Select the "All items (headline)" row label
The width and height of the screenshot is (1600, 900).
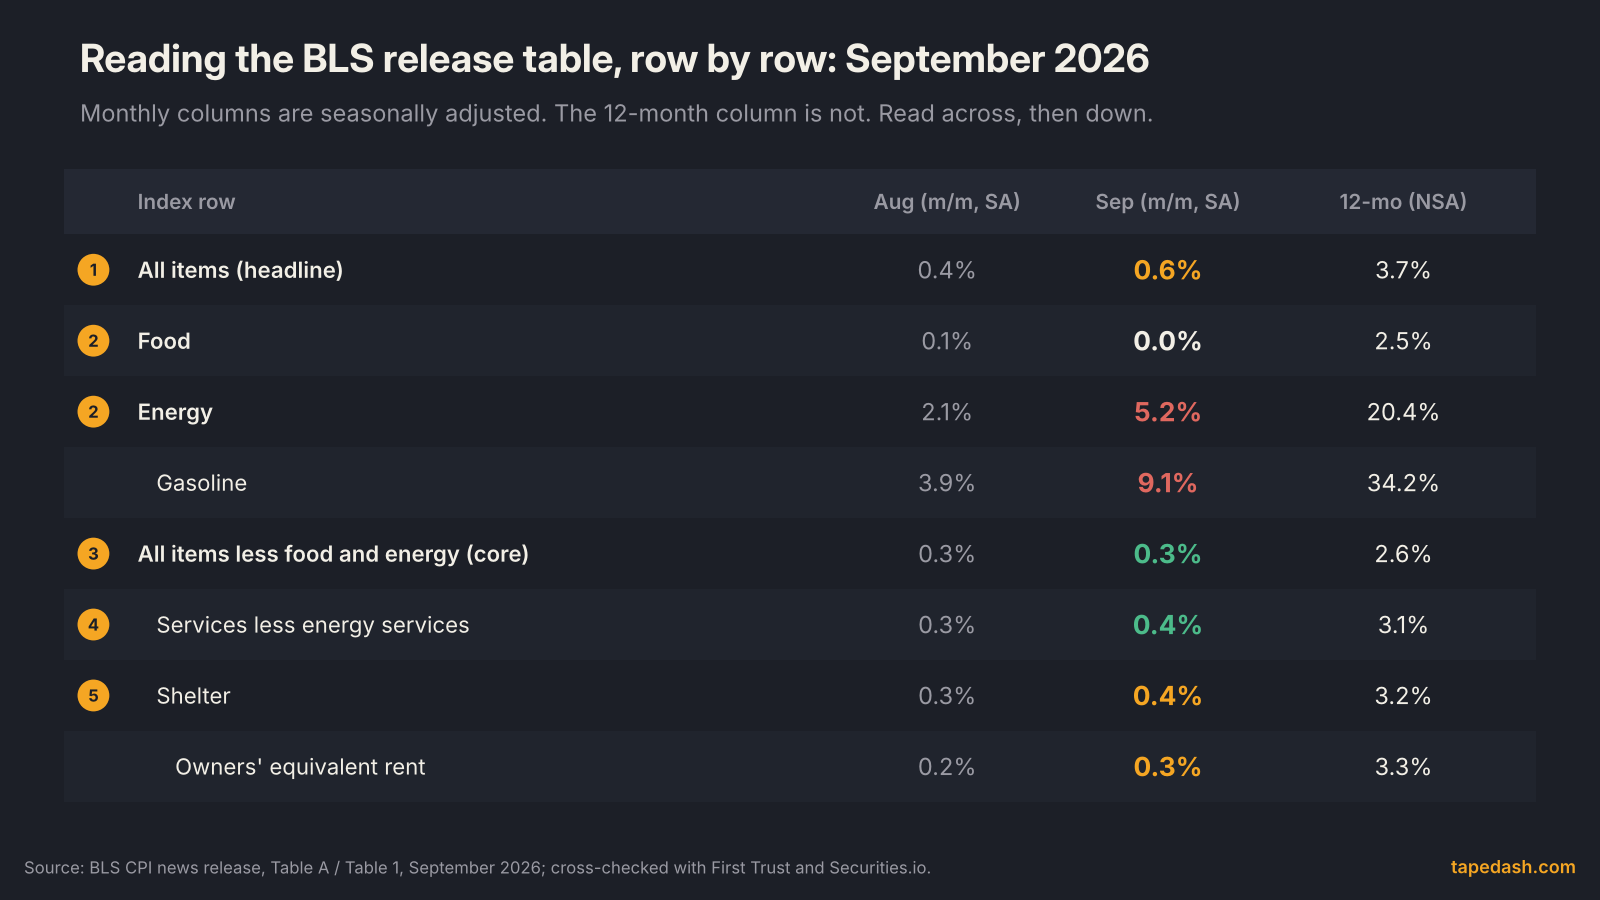click(240, 270)
